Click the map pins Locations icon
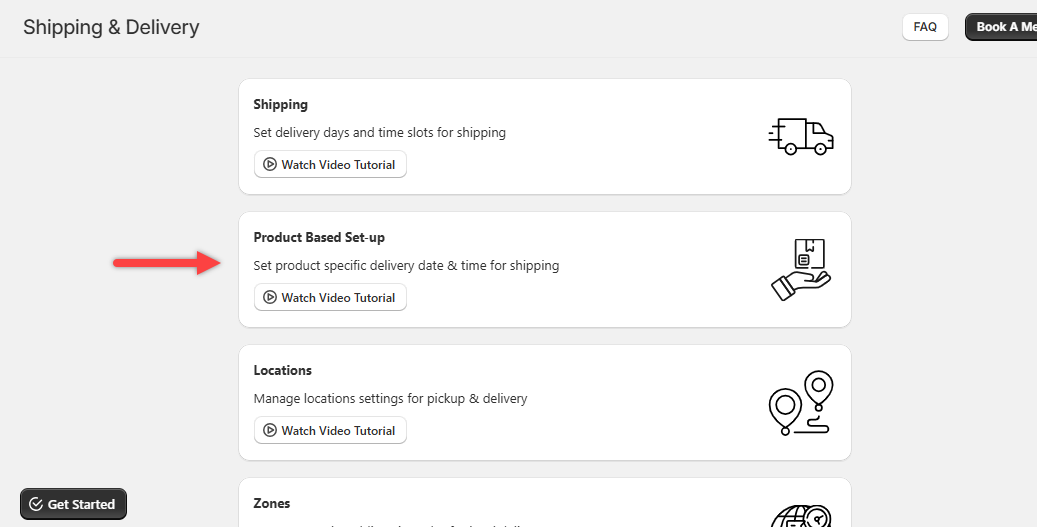This screenshot has height=527, width=1037. point(801,402)
